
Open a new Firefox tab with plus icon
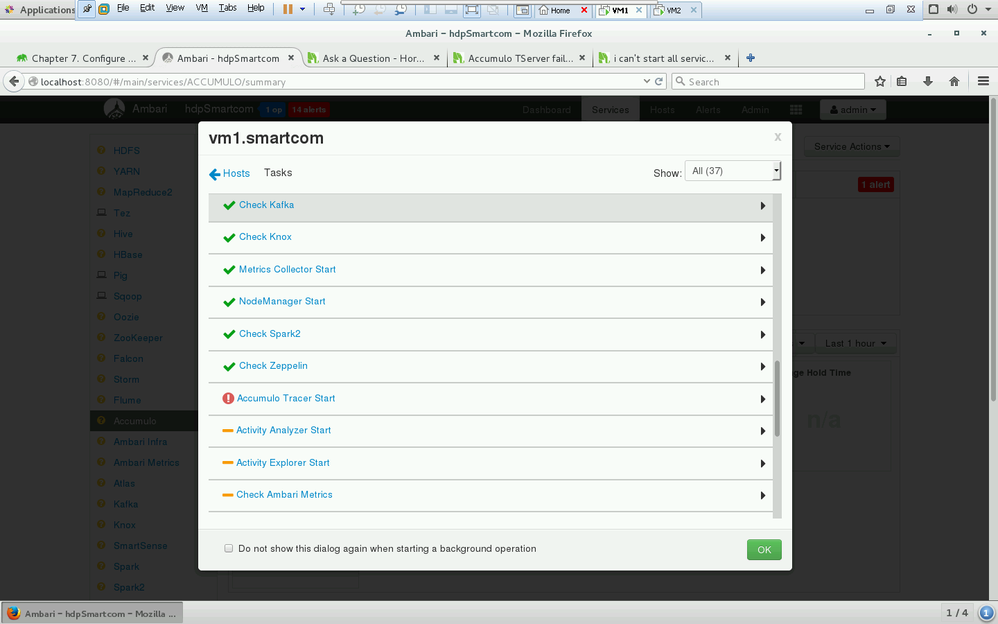click(750, 58)
